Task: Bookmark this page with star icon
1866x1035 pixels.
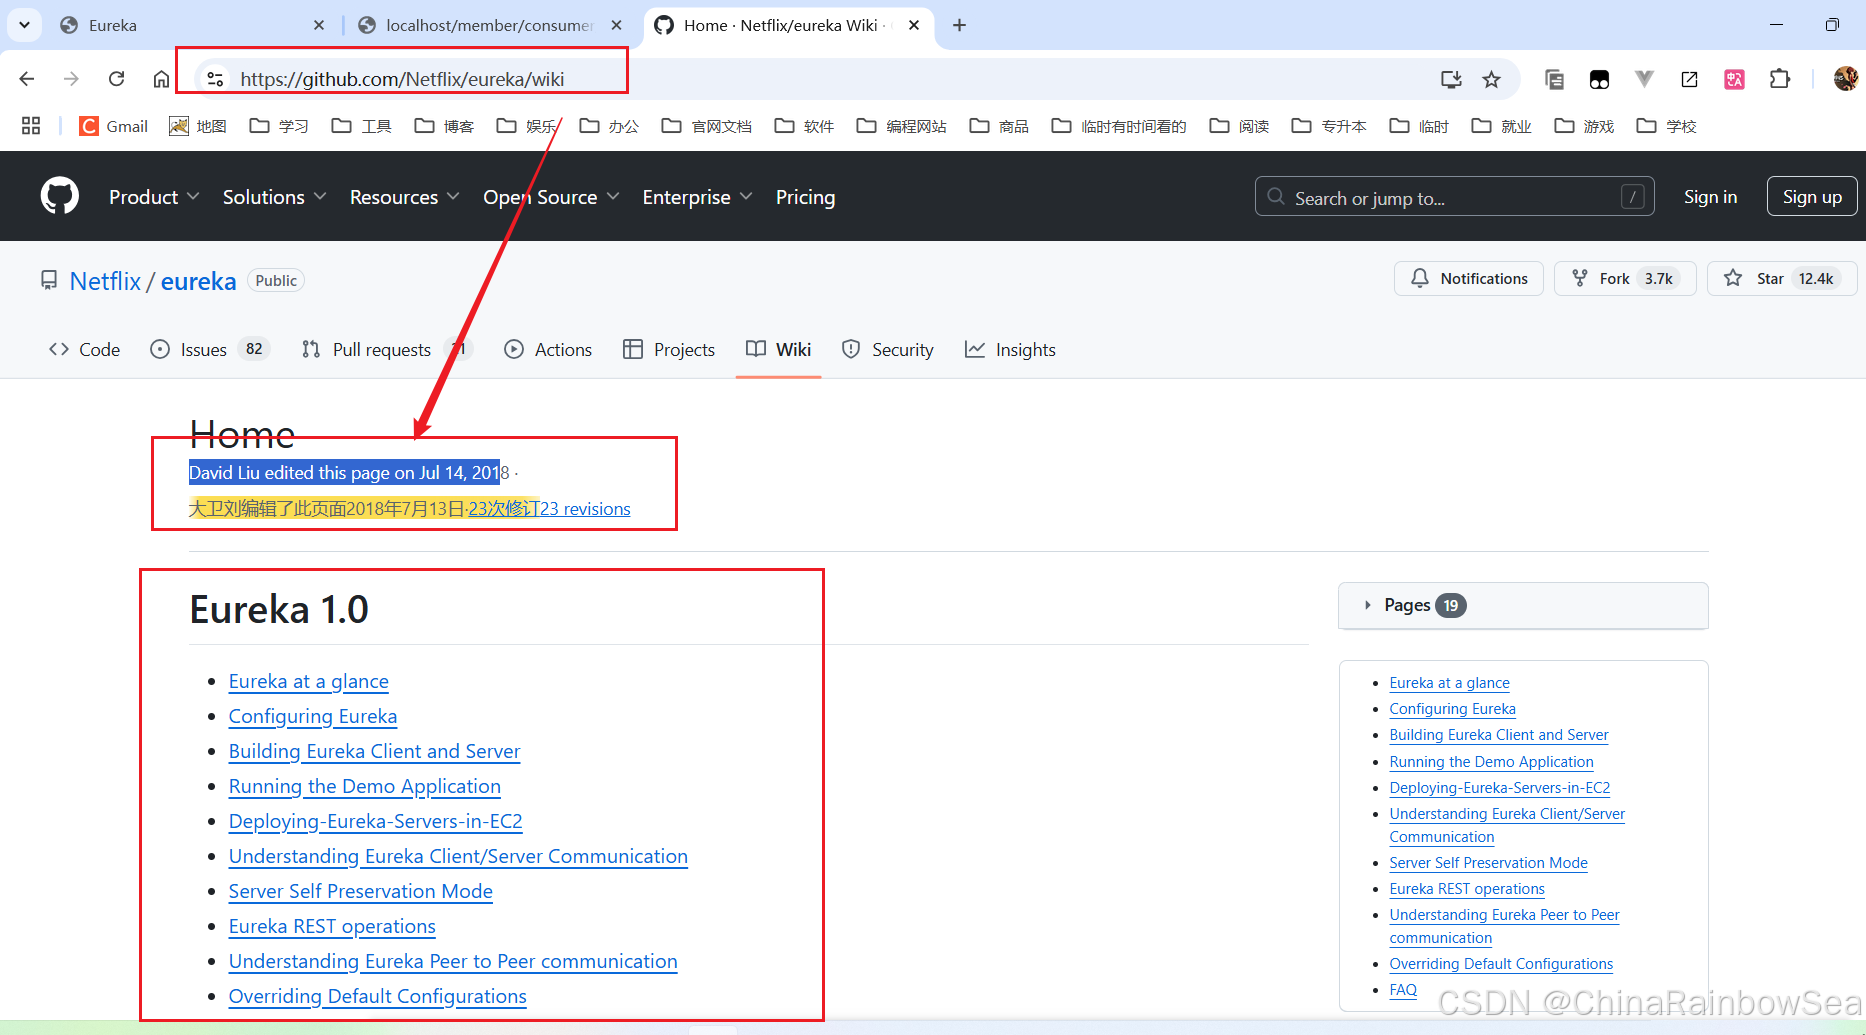Action: point(1491,79)
